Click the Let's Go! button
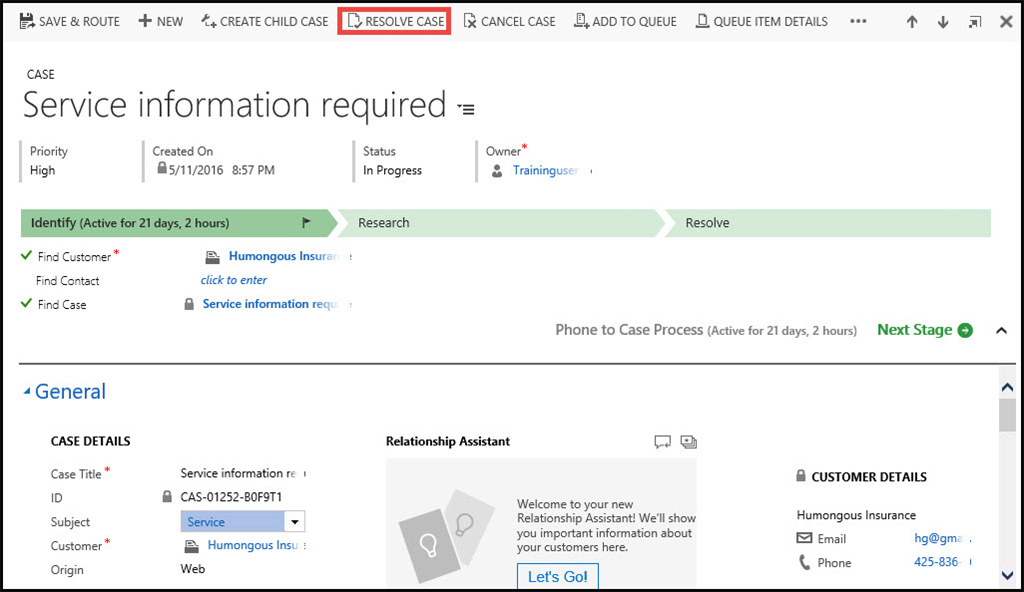 pyautogui.click(x=557, y=577)
